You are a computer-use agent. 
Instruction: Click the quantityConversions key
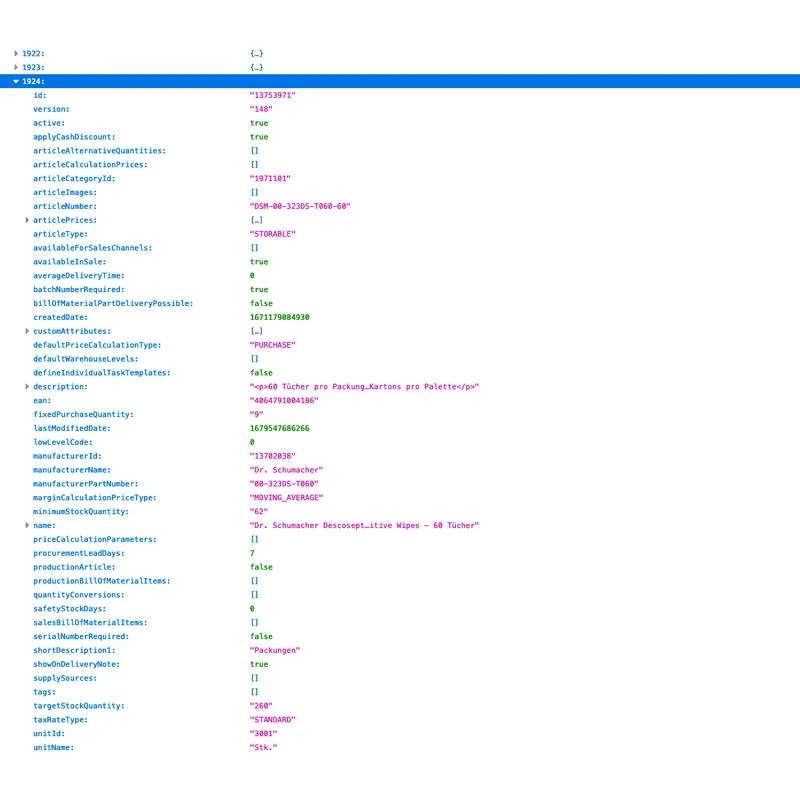click(x=79, y=595)
